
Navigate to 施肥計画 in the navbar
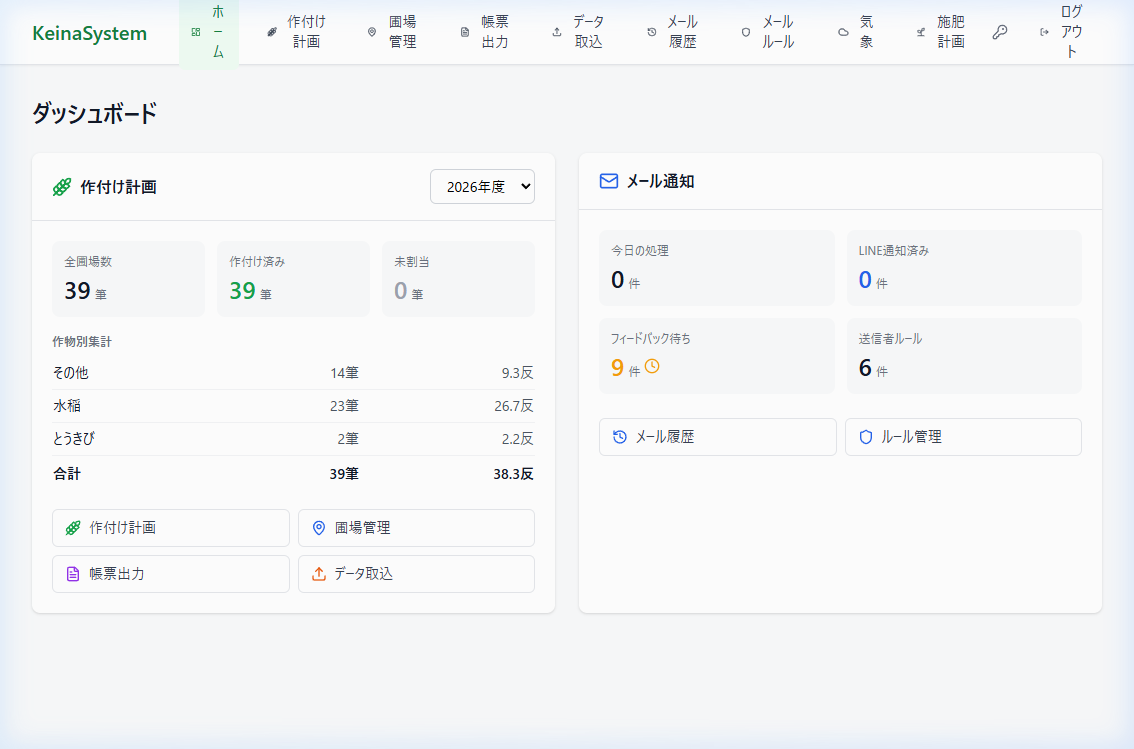click(941, 32)
